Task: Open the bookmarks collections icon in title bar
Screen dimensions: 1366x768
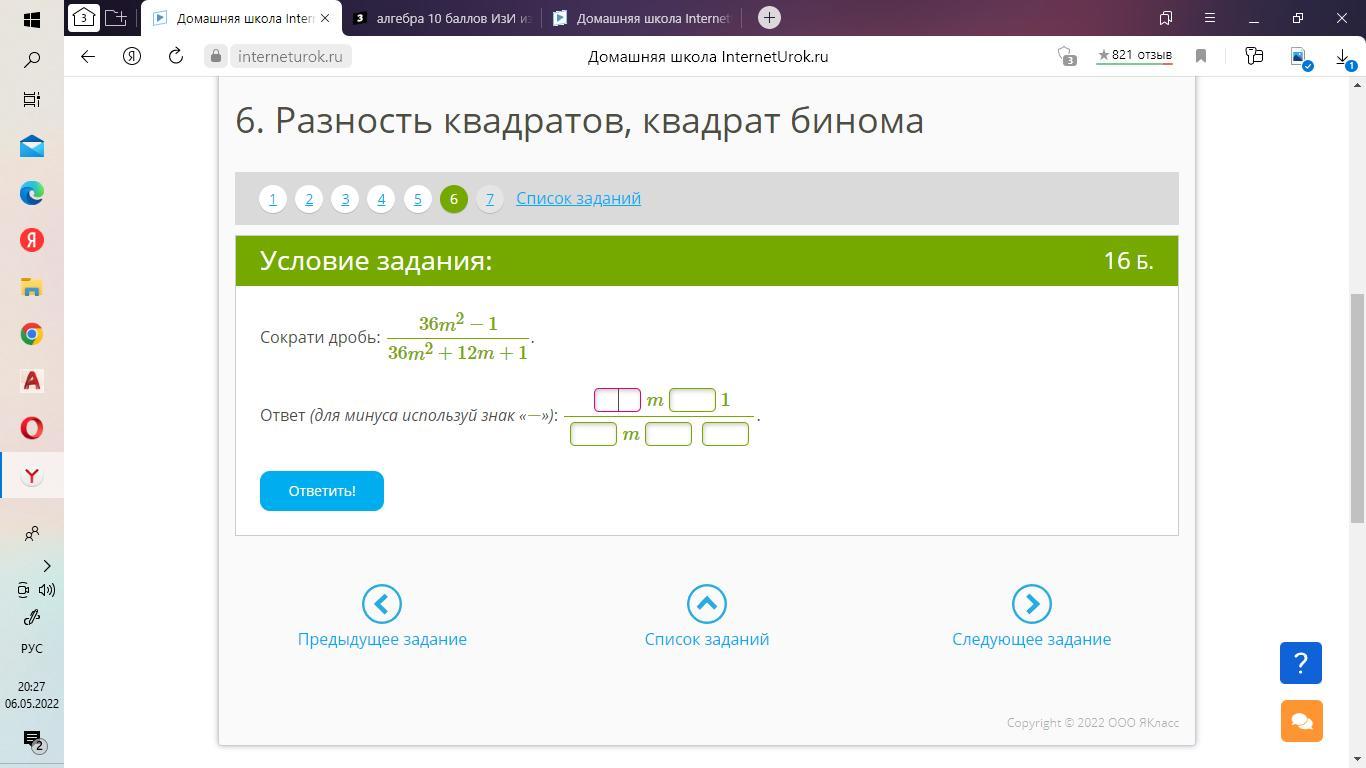Action: (1166, 18)
